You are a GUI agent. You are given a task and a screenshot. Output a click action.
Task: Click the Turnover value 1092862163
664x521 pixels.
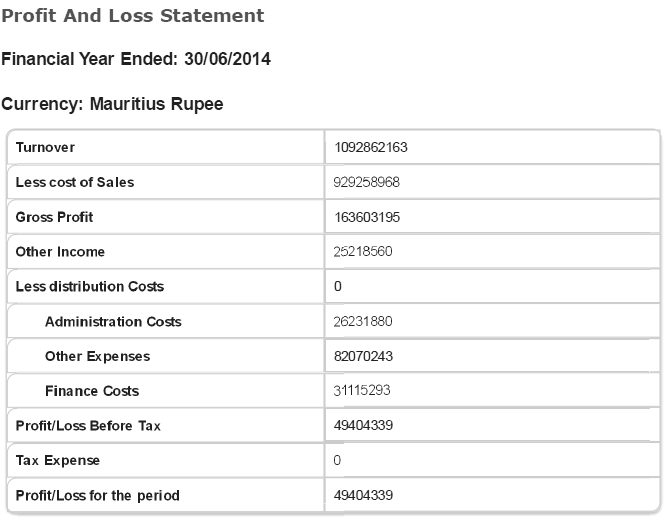371,148
